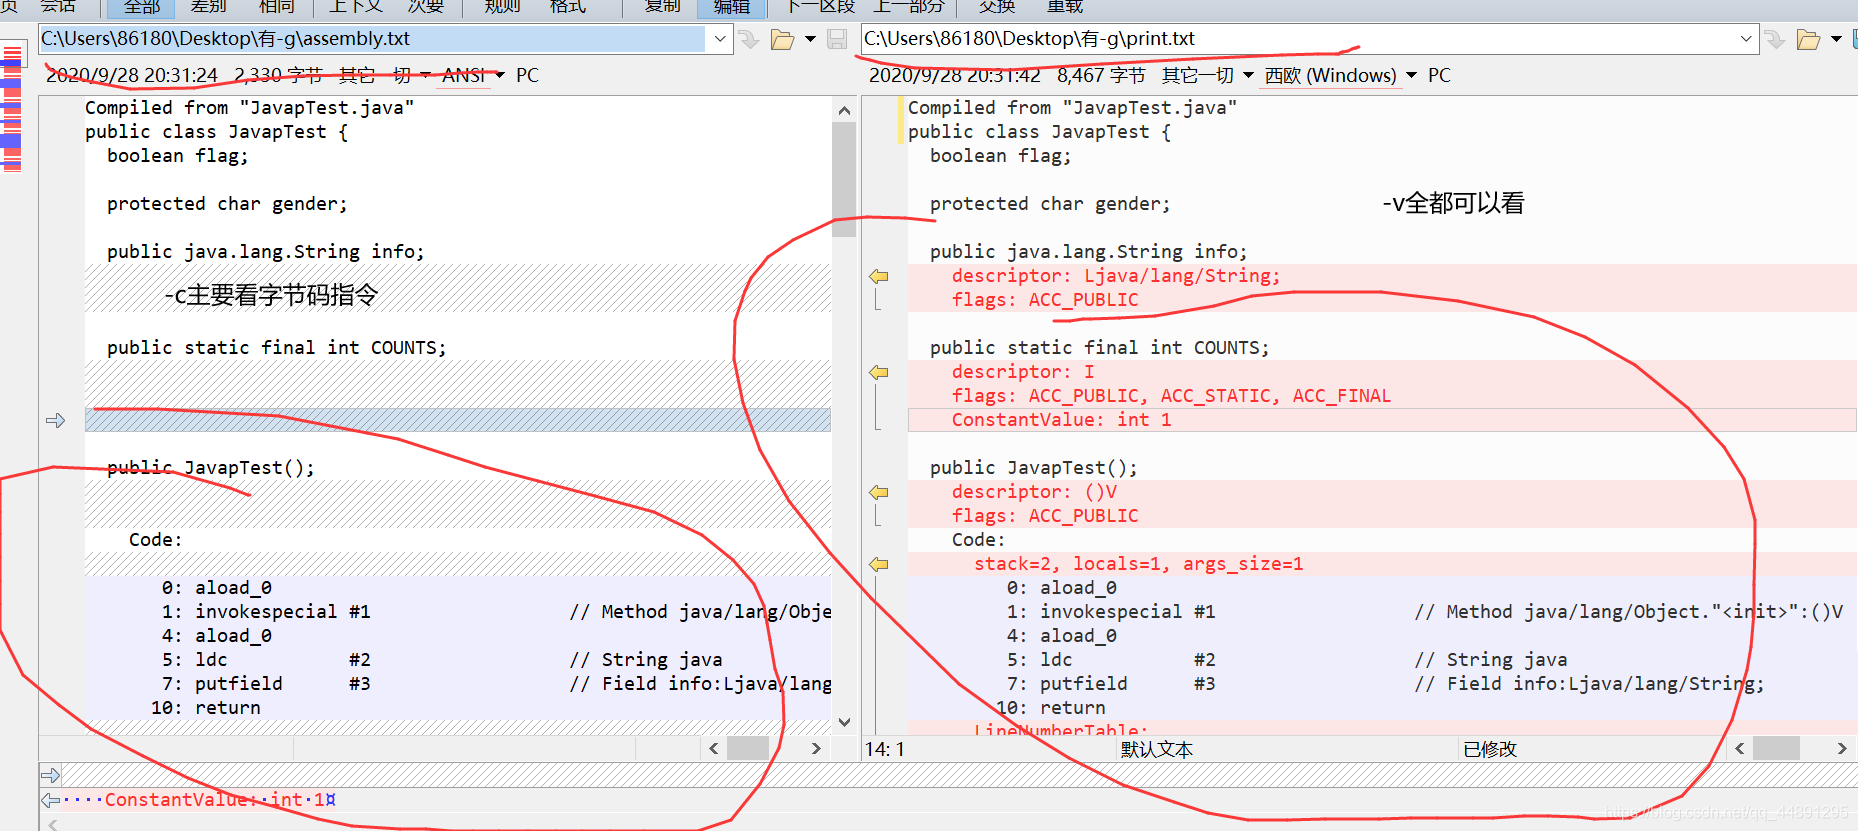Click the right pane green reload arrow icon
1858x831 pixels.
tap(1775, 40)
